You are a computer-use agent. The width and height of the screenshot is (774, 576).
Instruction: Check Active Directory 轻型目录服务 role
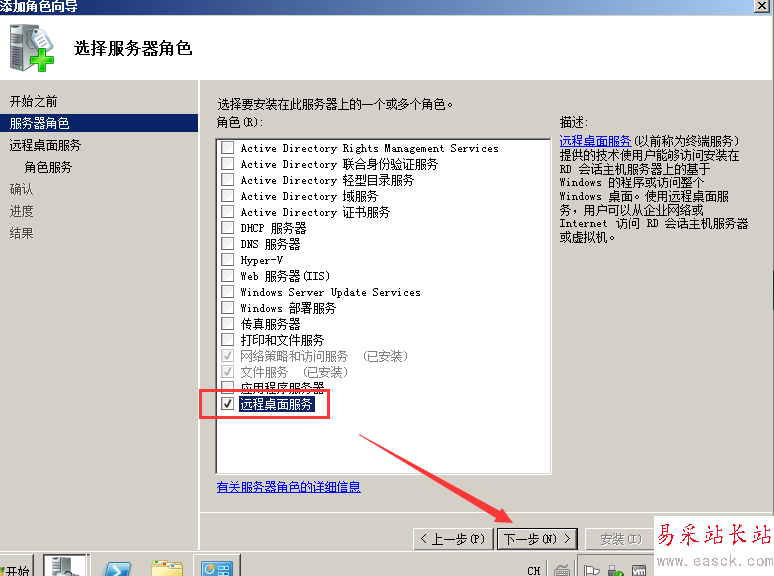[228, 179]
